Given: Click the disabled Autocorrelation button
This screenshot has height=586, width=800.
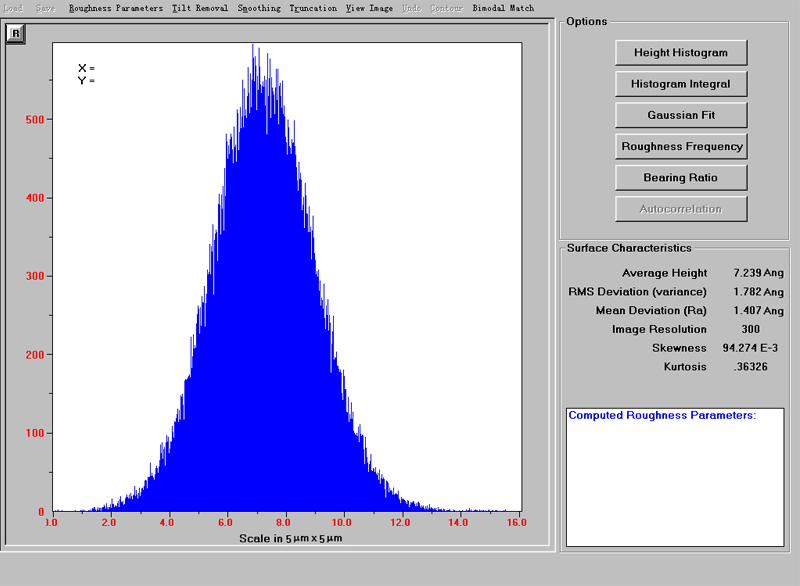Looking at the screenshot, I should pyautogui.click(x=681, y=209).
